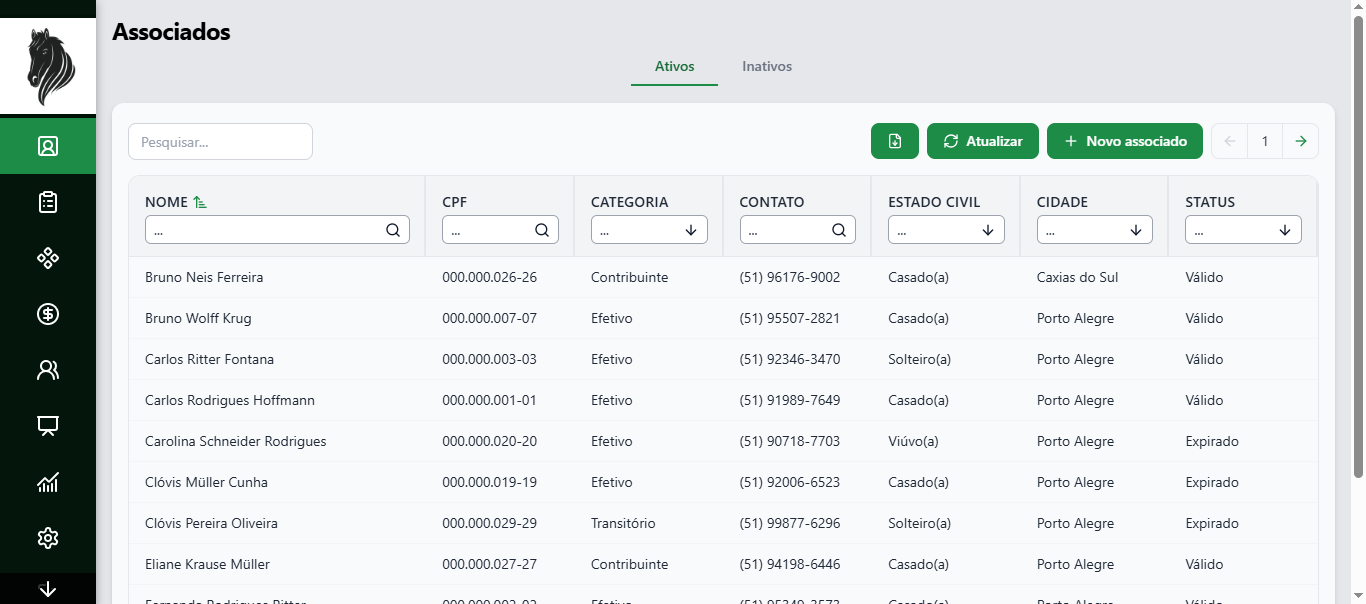Open the ESTADO CIVIL filter dropdown
Viewport: 1366px width, 604px height.
[x=946, y=230]
